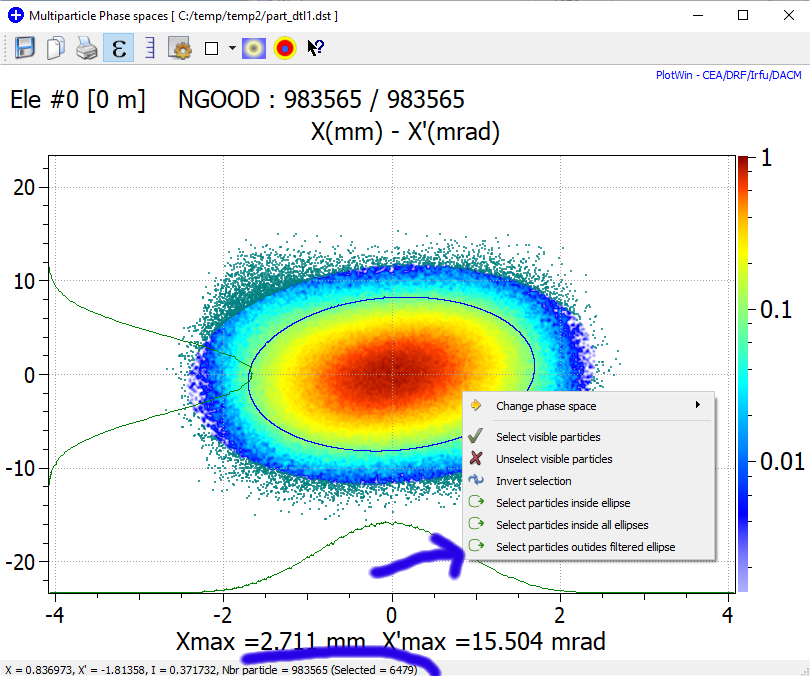810x676 pixels.
Task: Click the ruler scale icon
Action: 149,48
